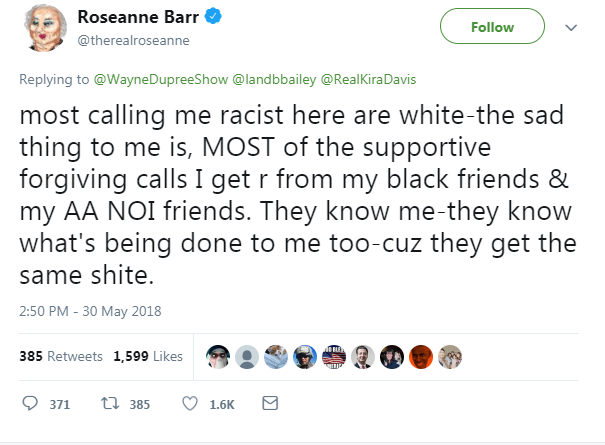Viewport: 605px width, 445px height.
Task: Open Roseanne Barr's profile picture
Action: (45, 27)
